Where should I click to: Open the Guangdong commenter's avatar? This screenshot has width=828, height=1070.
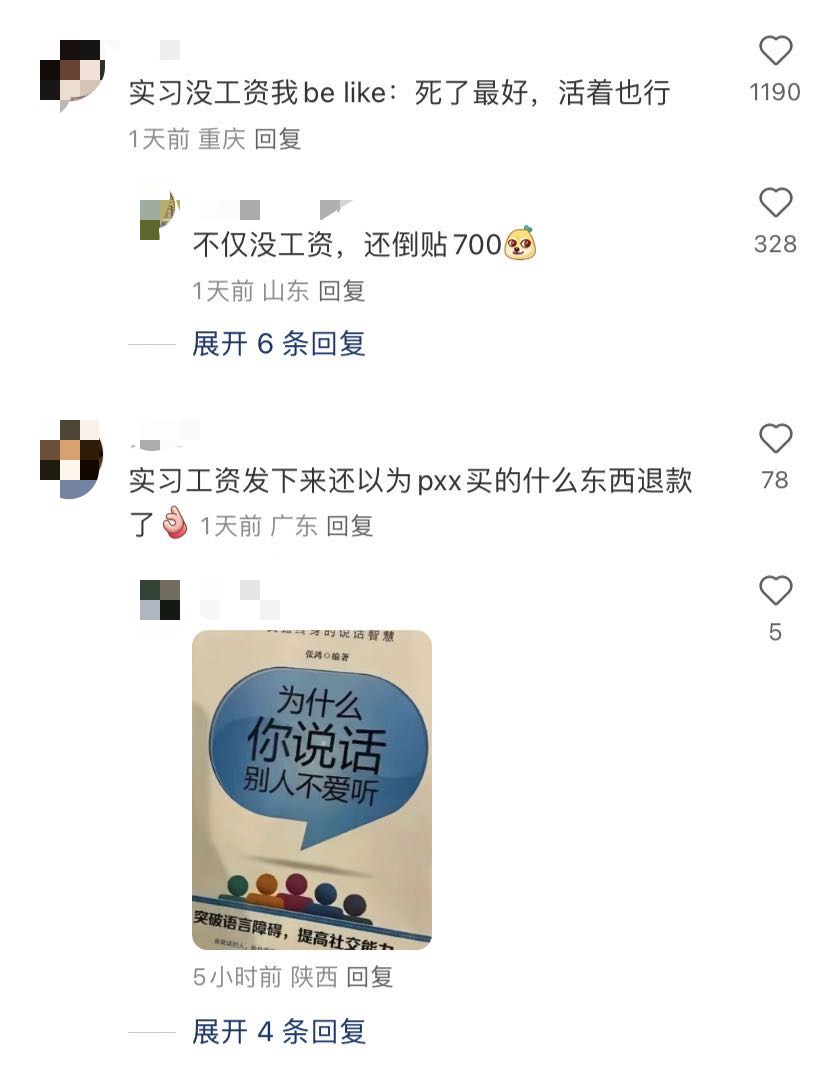(72, 459)
